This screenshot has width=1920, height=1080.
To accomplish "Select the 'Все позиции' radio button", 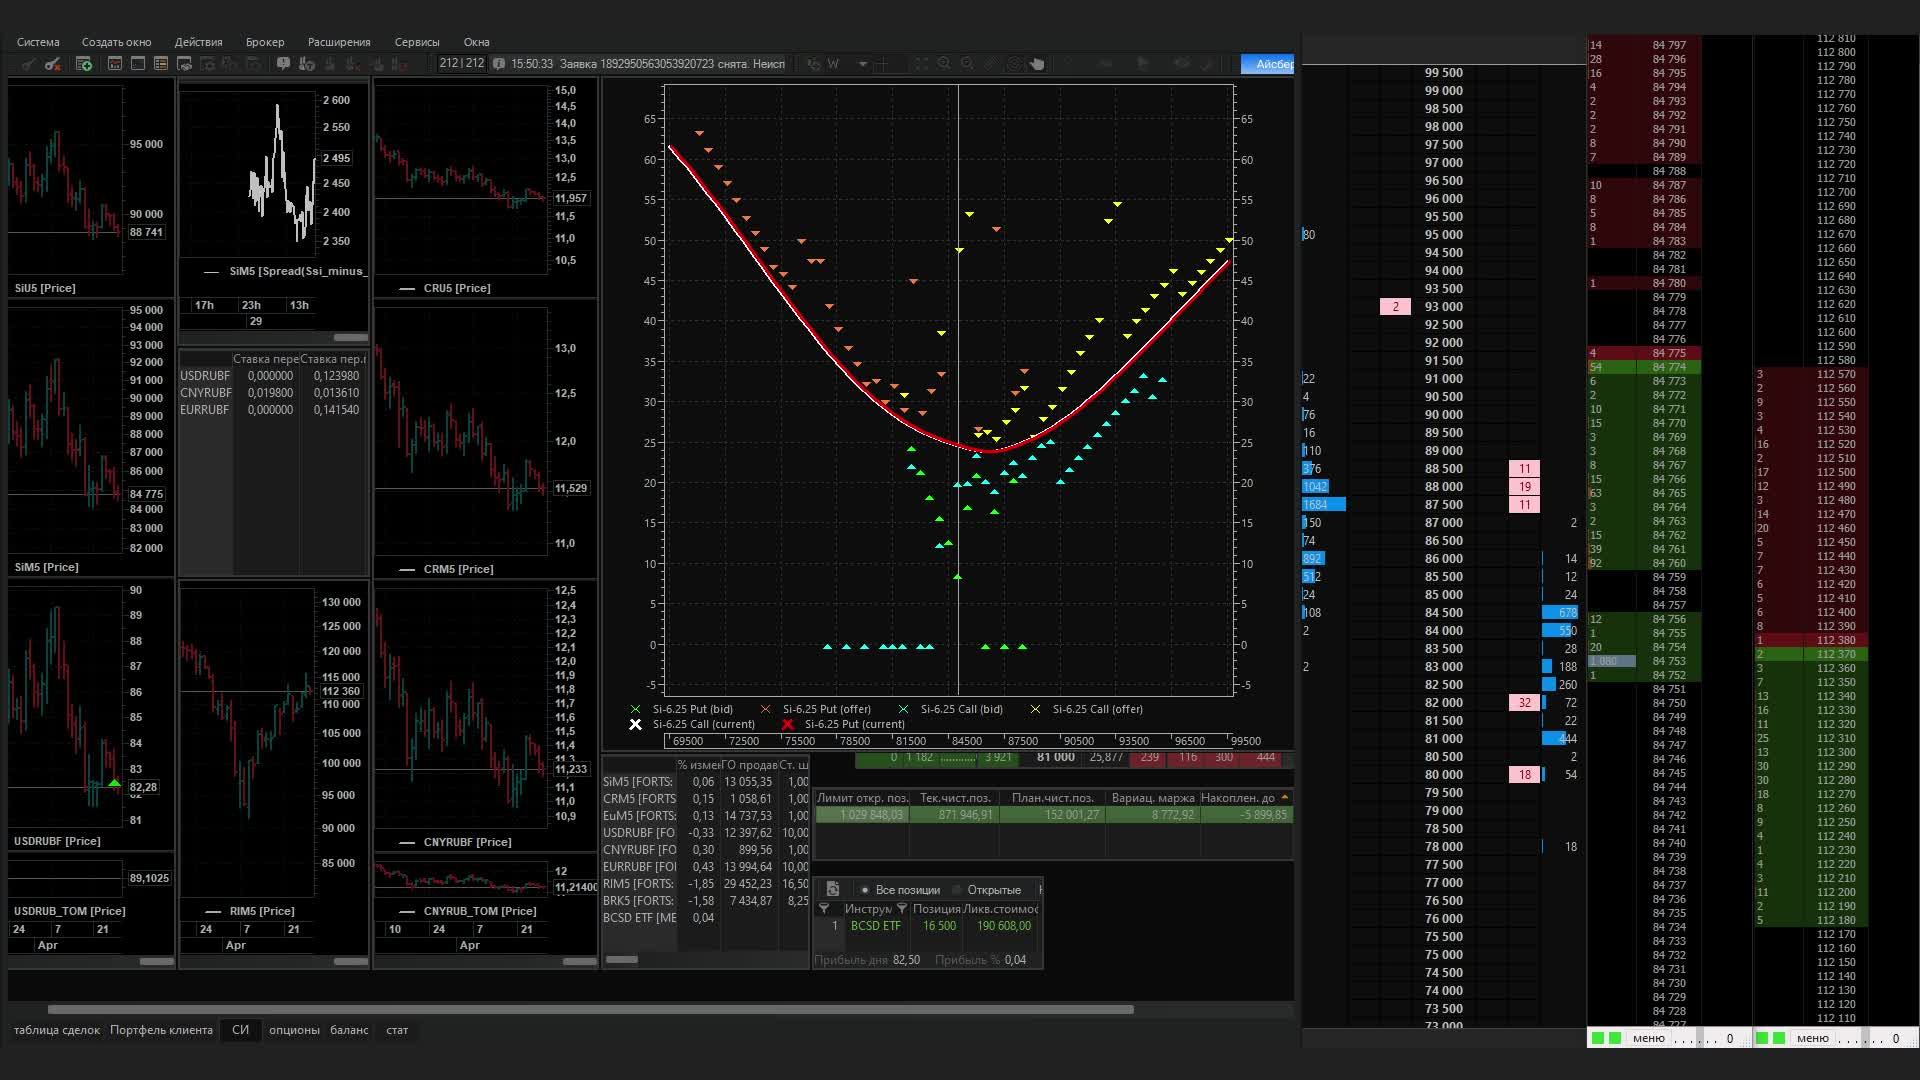I will tap(865, 890).
